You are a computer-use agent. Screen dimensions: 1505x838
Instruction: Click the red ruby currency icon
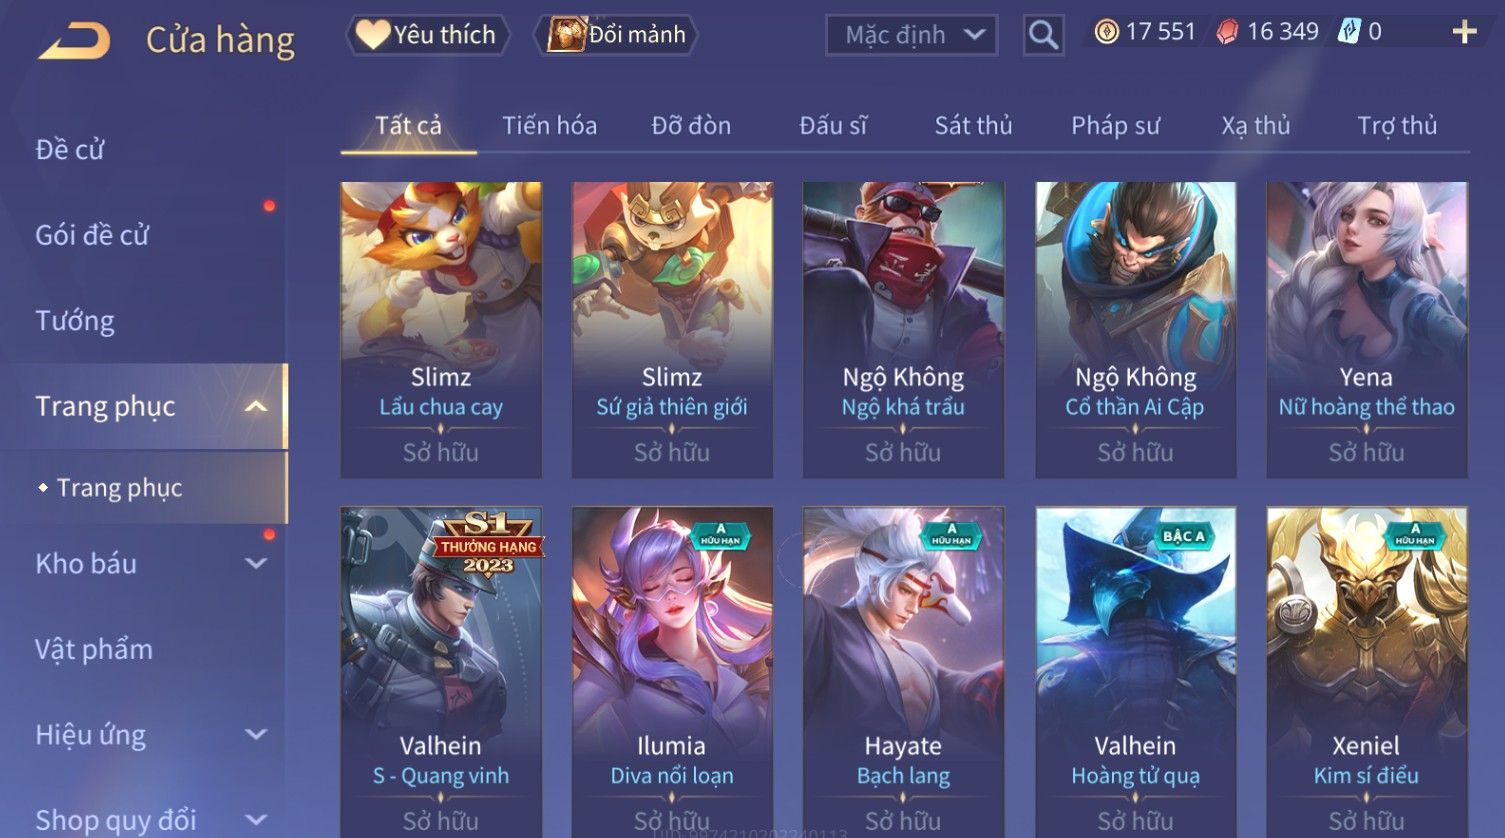(x=1227, y=32)
